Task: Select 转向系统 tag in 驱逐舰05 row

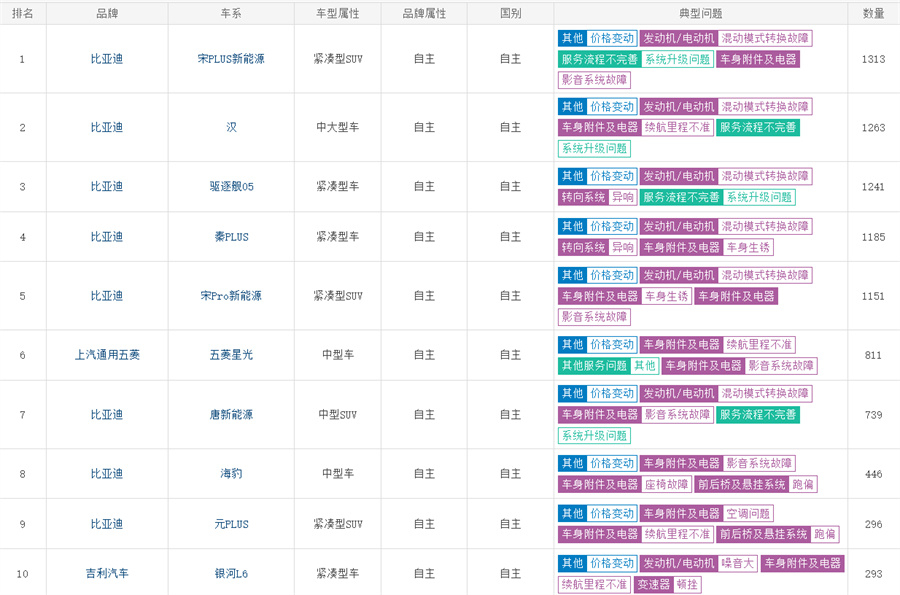Action: [583, 197]
